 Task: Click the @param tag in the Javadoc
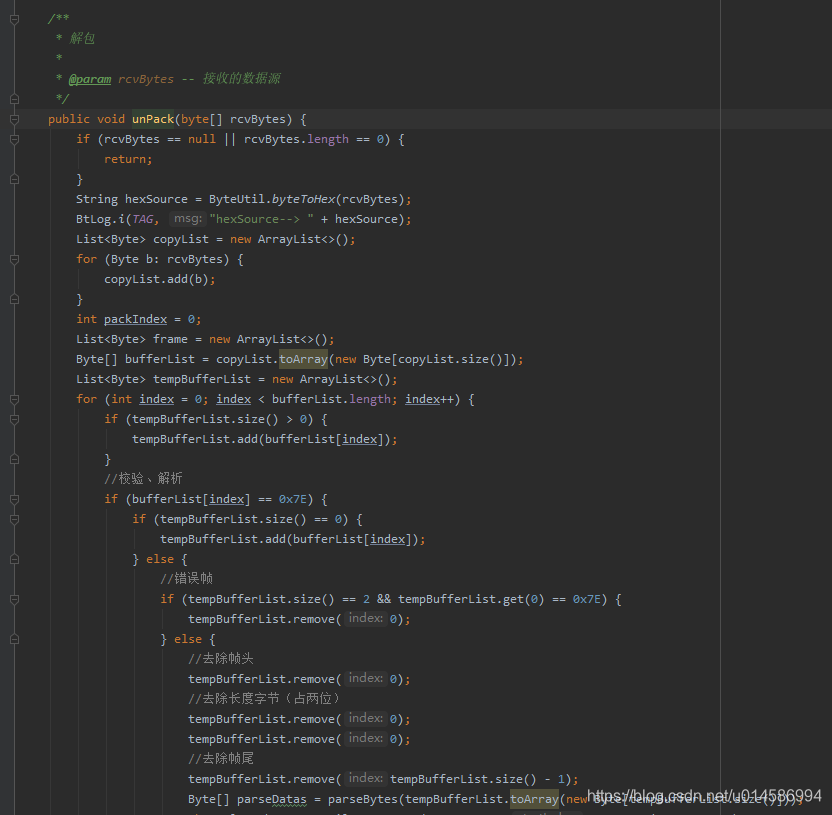90,79
